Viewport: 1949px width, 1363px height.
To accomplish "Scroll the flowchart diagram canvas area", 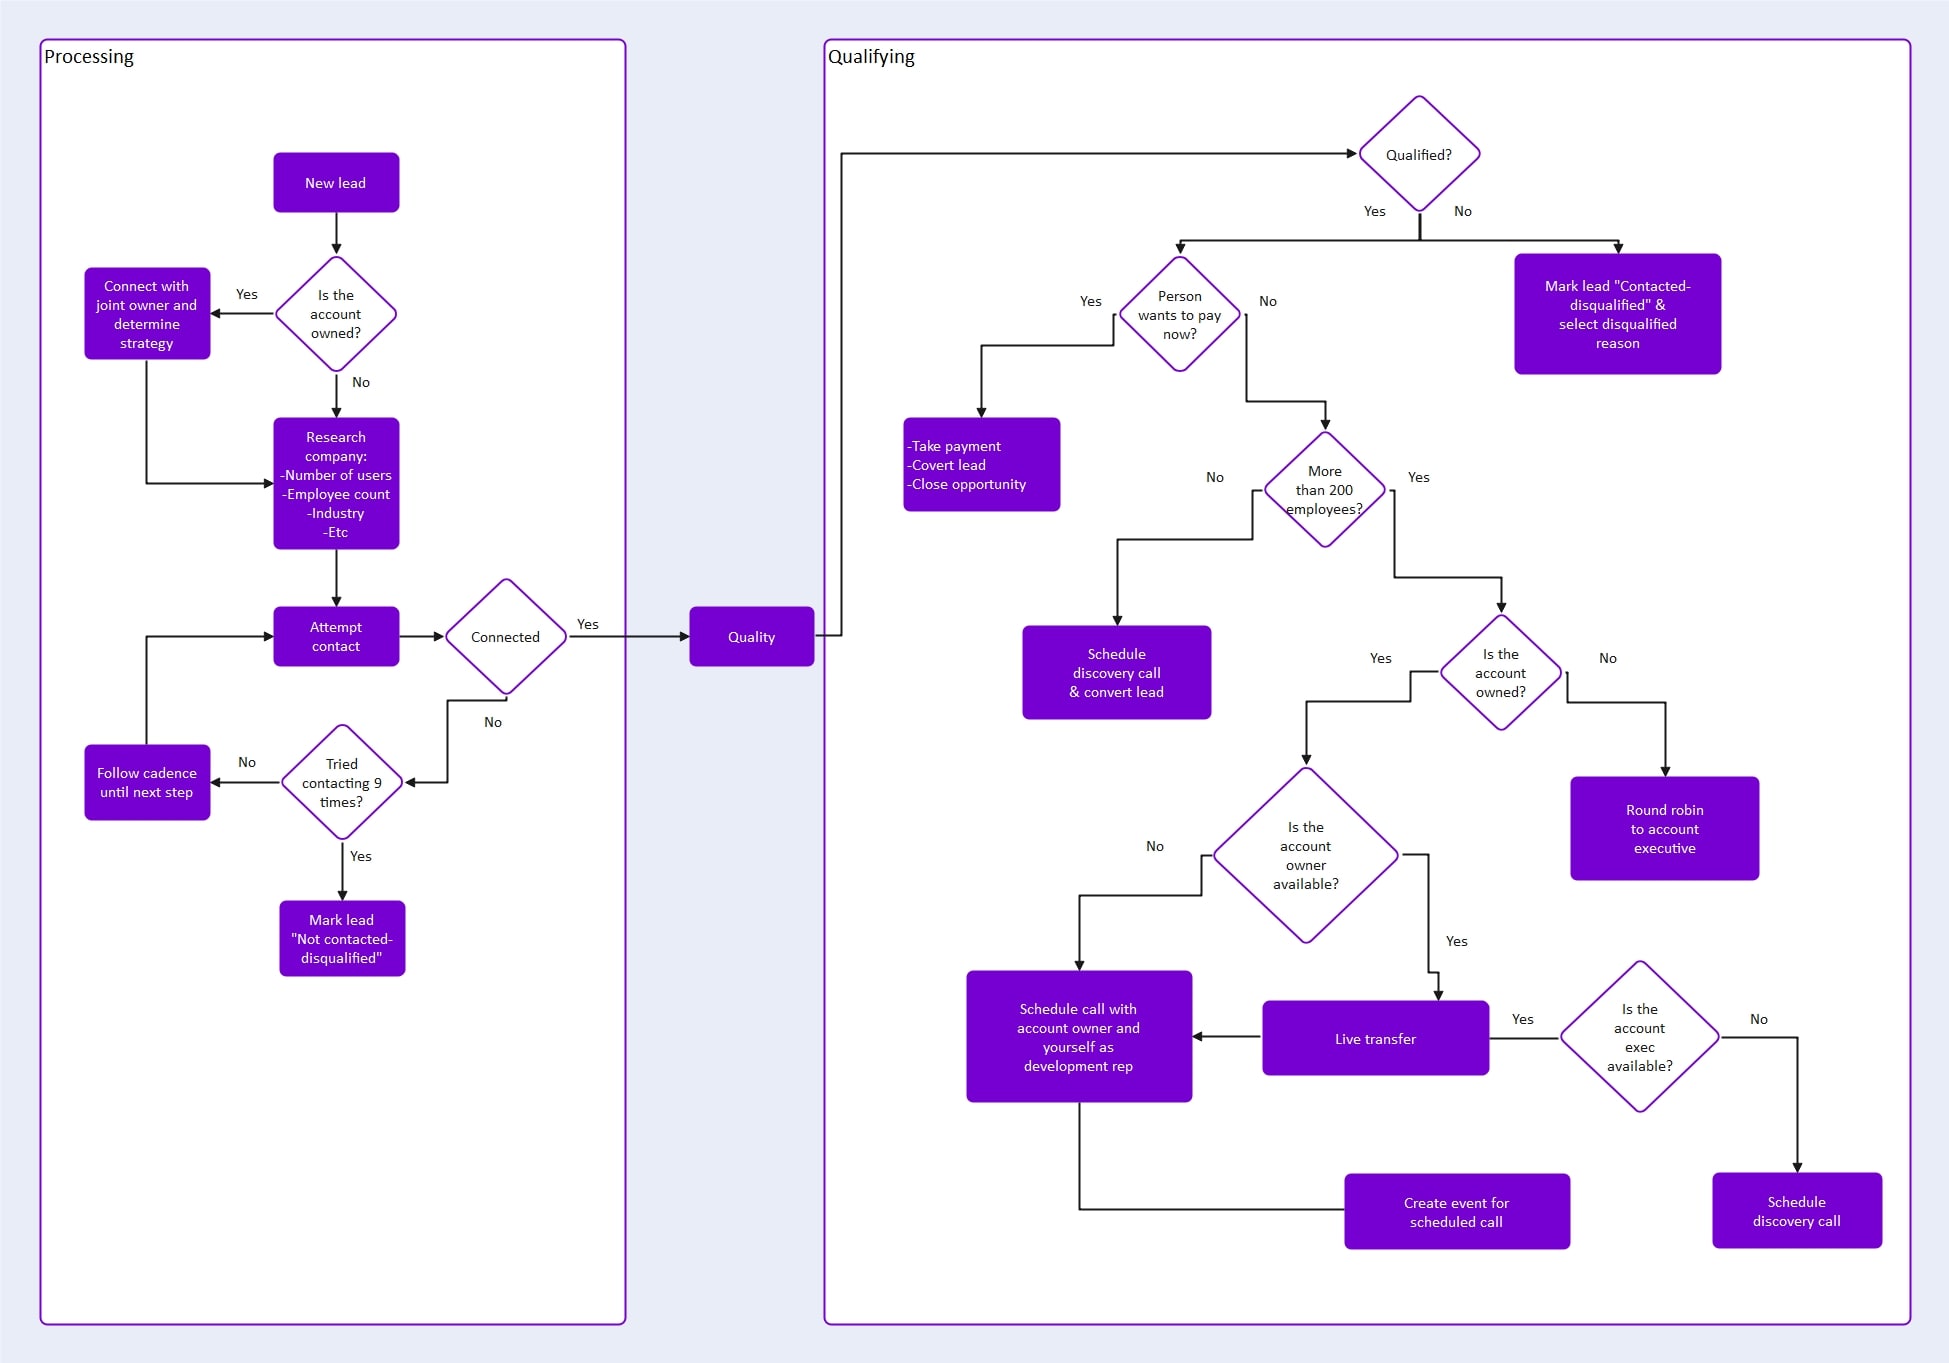I will (974, 682).
